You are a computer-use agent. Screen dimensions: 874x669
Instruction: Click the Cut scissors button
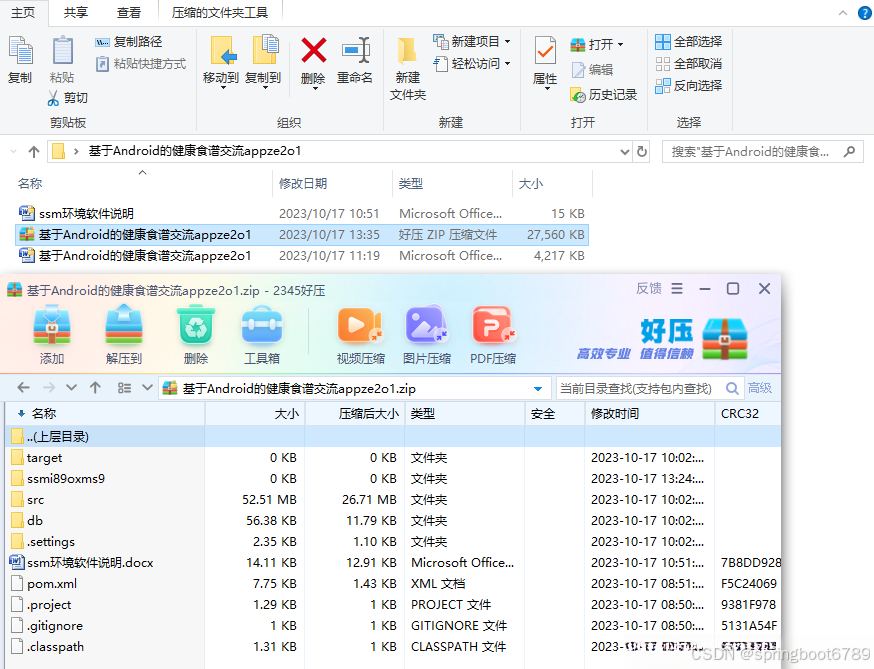click(x=68, y=98)
